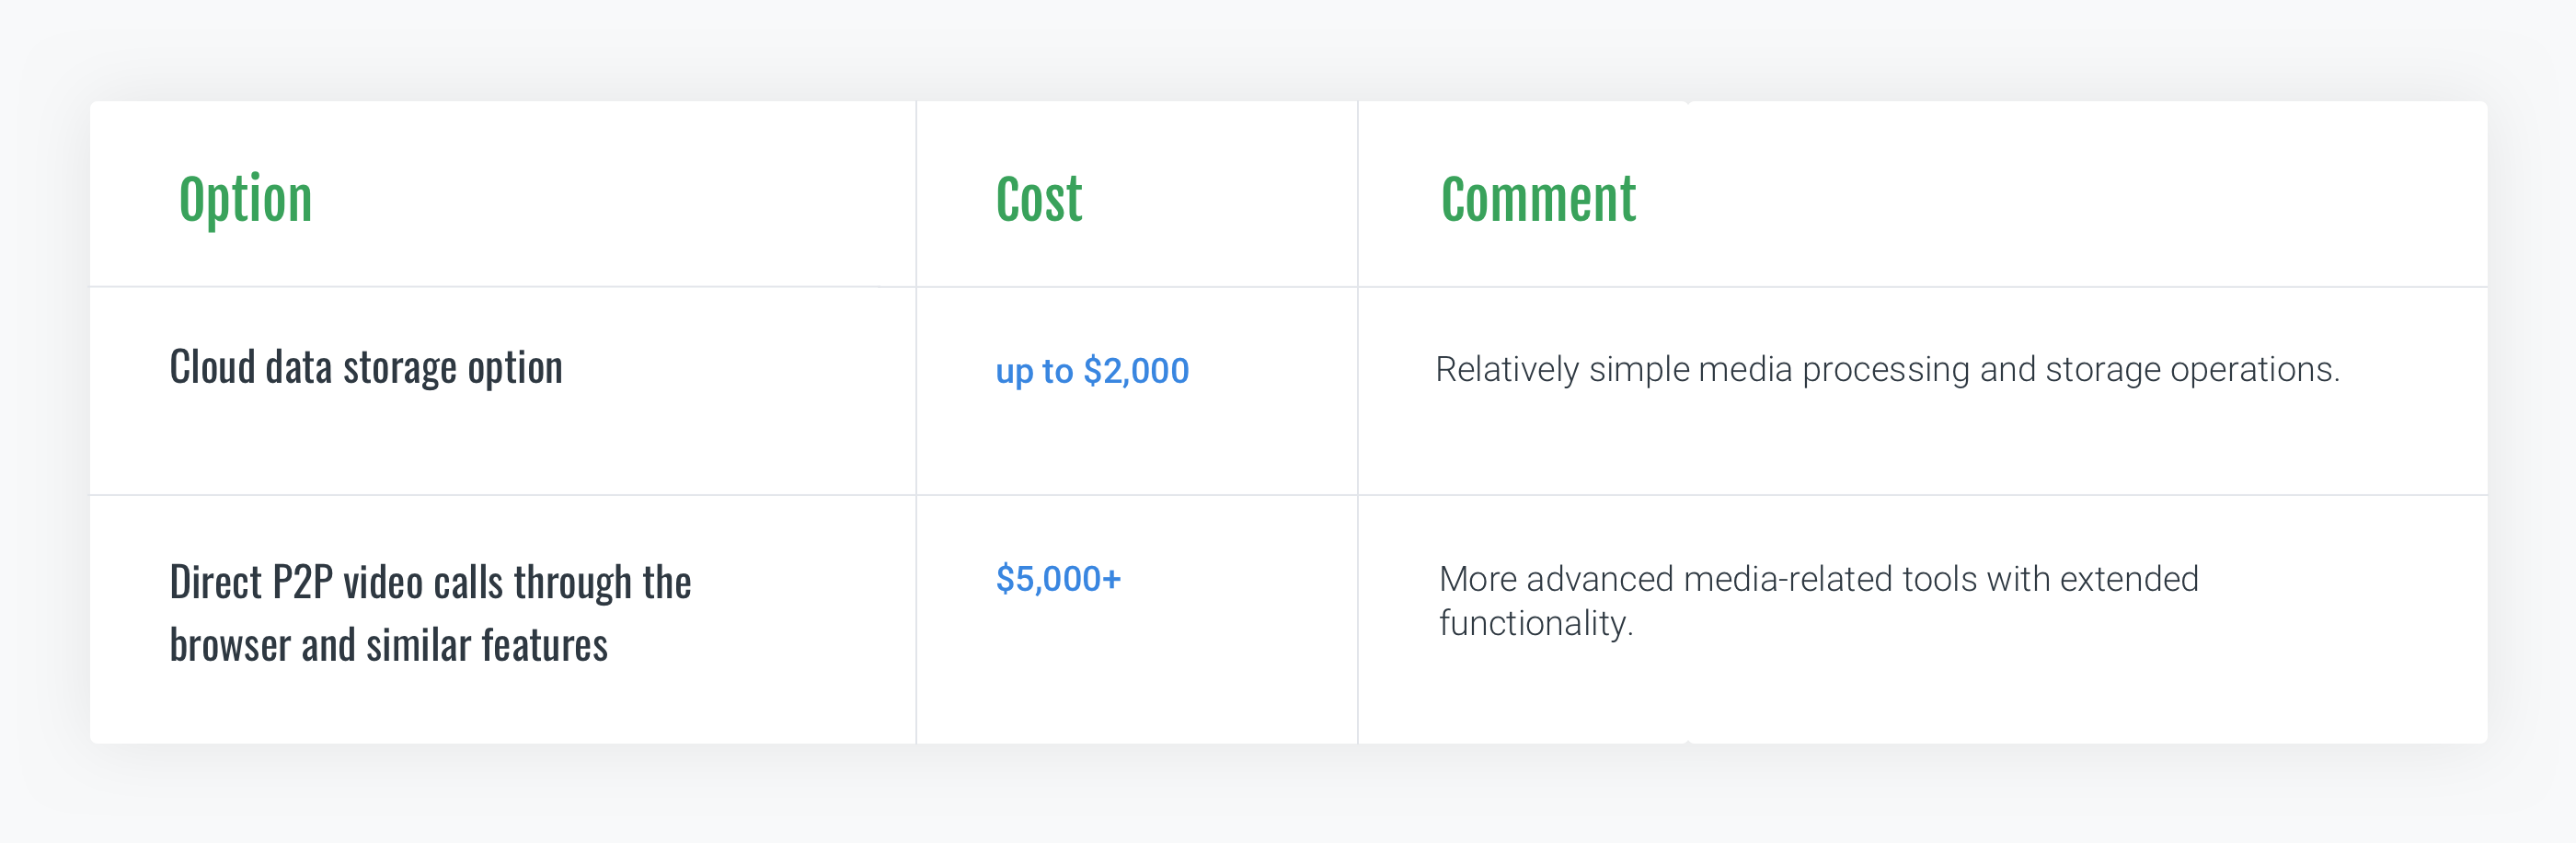Click the word "functionality." in the comment
The height and width of the screenshot is (843, 2576).
click(1535, 624)
